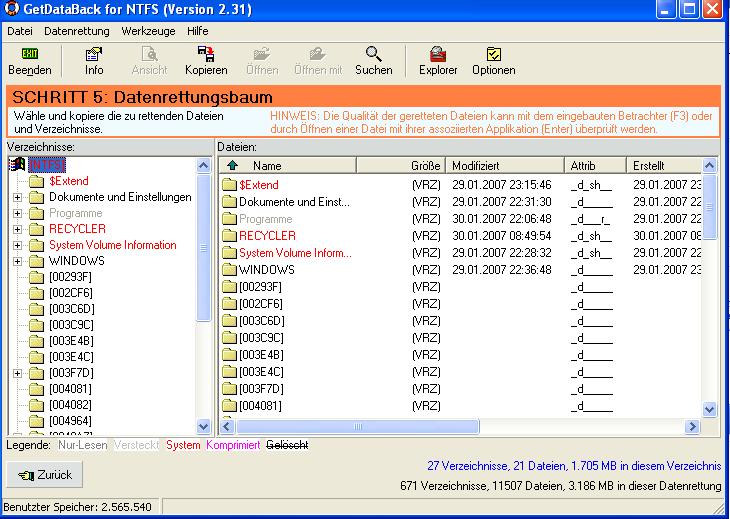Open the Optionen settings icon
This screenshot has width=730, height=519.
493,54
